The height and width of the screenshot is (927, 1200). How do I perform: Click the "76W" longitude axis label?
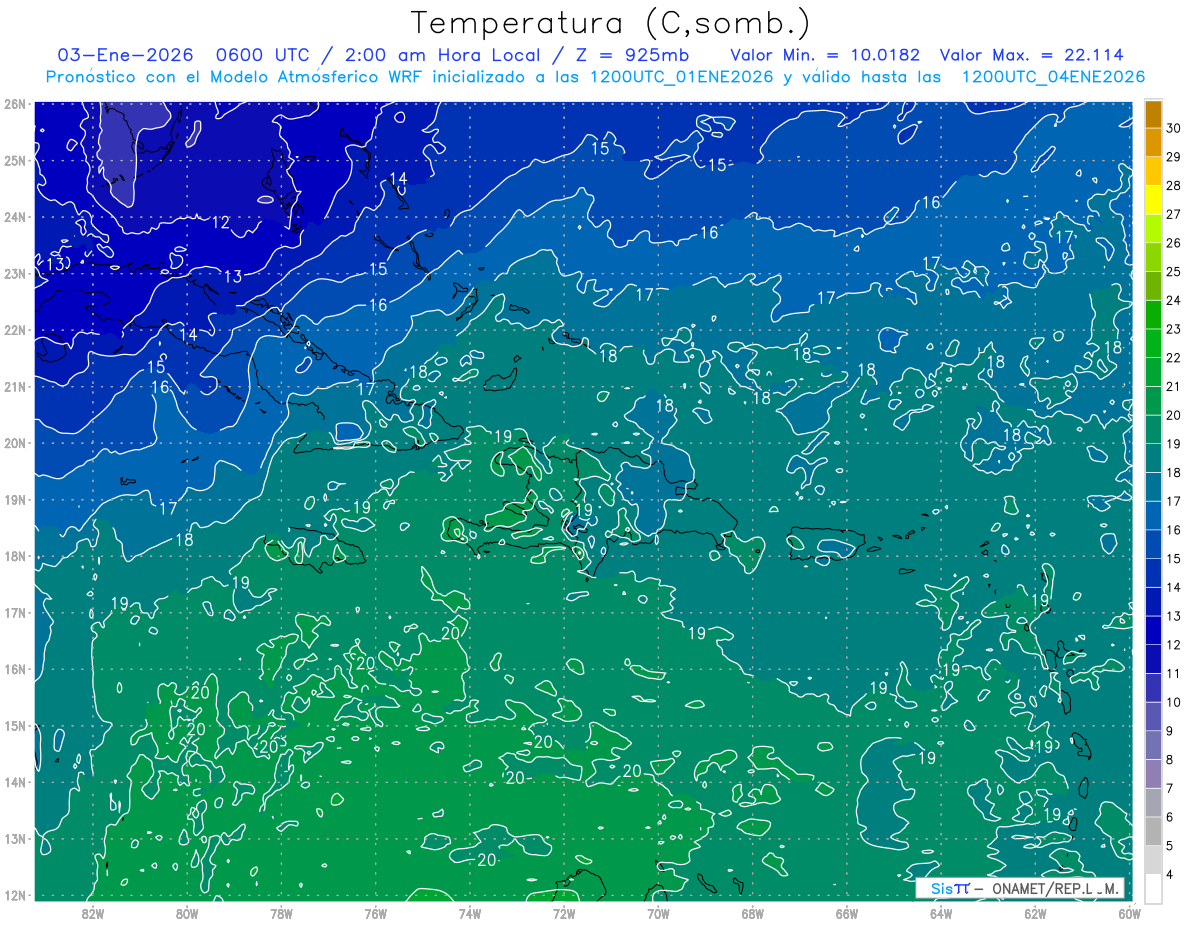pos(375,913)
